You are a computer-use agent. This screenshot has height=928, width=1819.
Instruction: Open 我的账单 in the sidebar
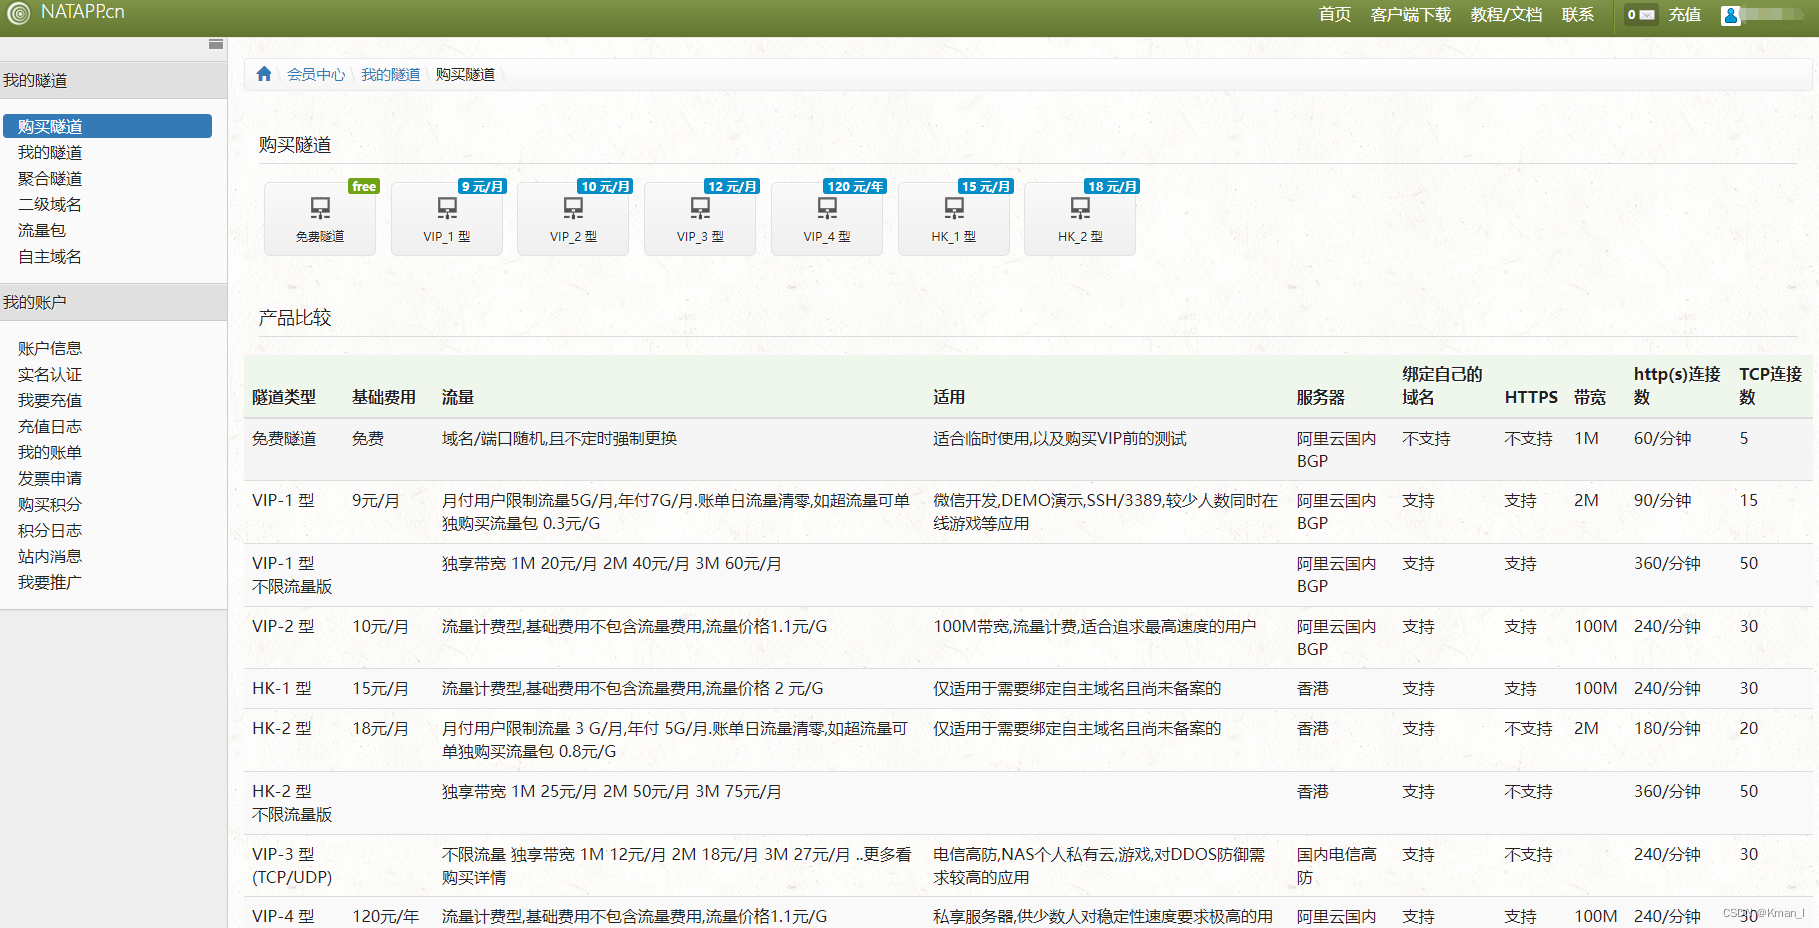[x=50, y=452]
